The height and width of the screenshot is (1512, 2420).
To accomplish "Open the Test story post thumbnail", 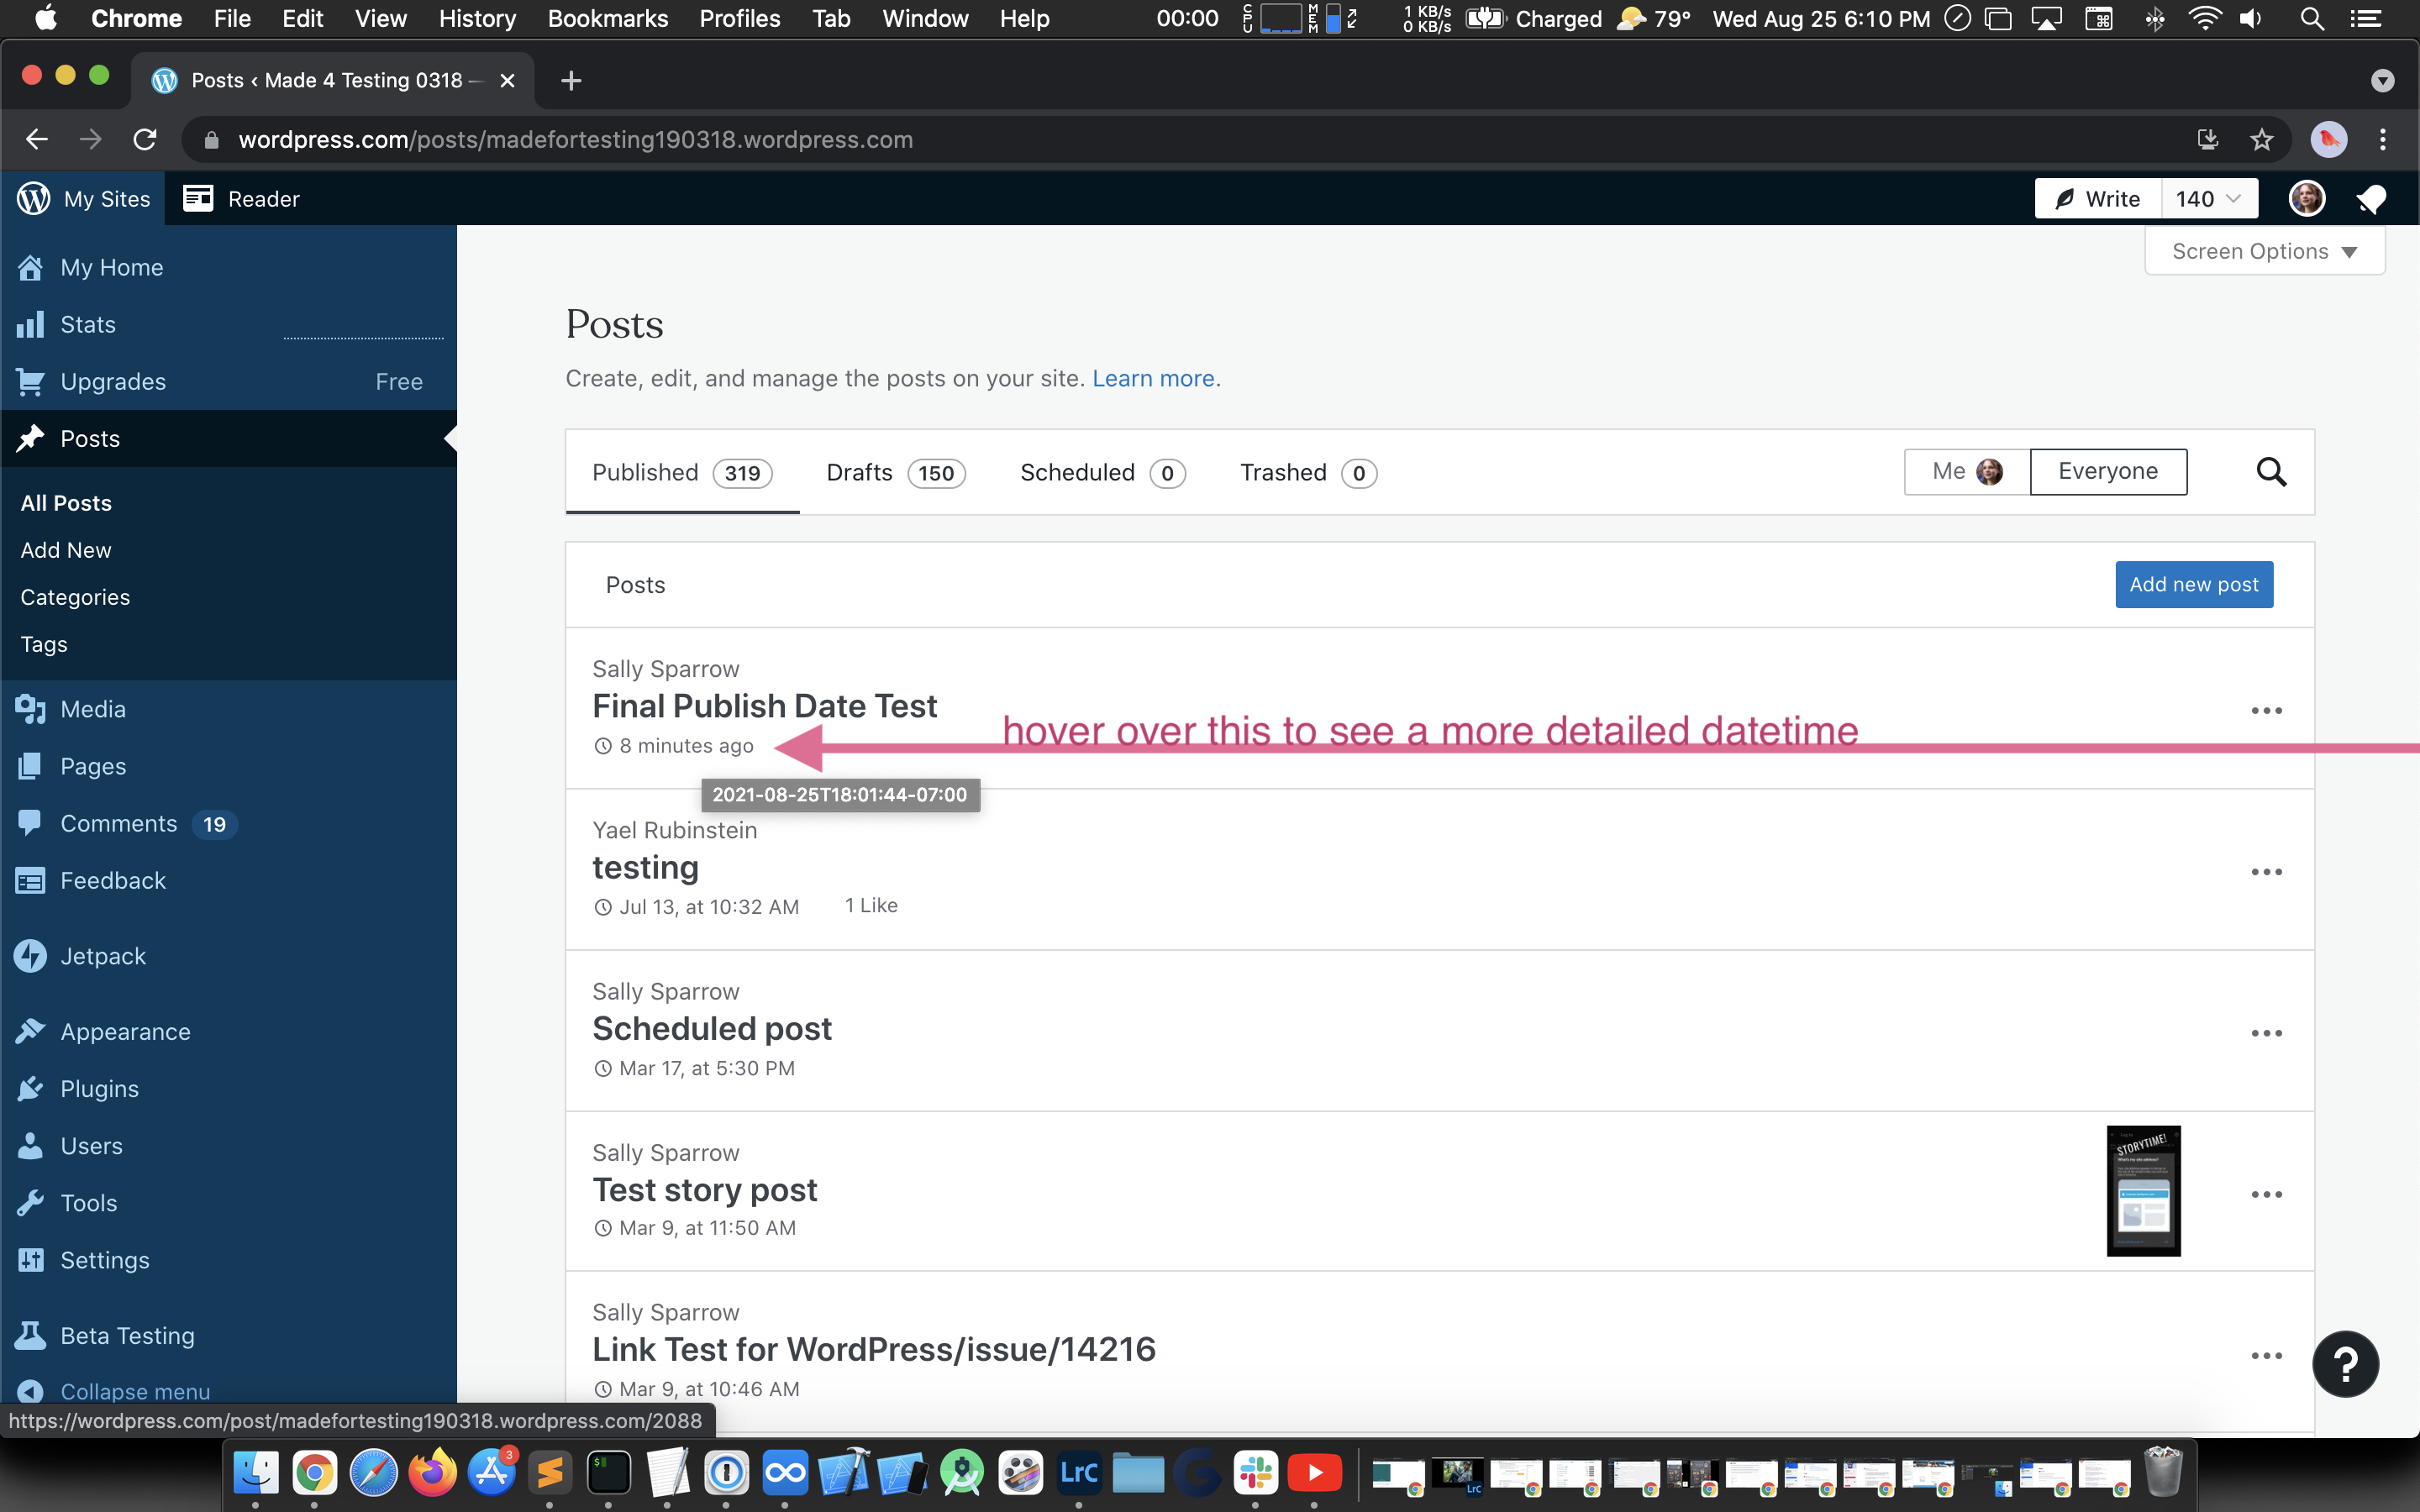I will [x=2143, y=1191].
